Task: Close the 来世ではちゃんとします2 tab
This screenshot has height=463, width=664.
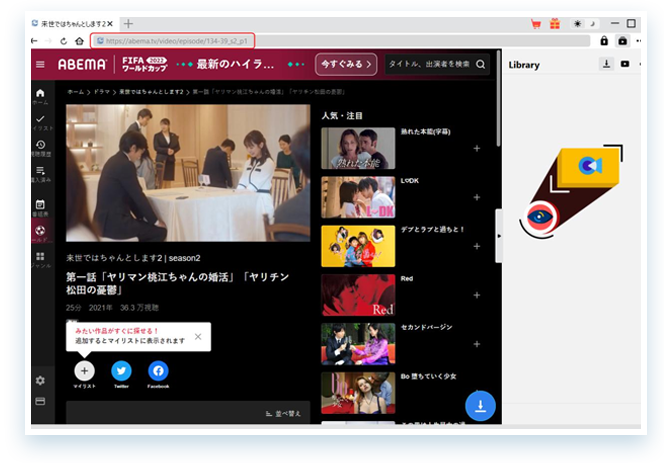Action: click(110, 24)
